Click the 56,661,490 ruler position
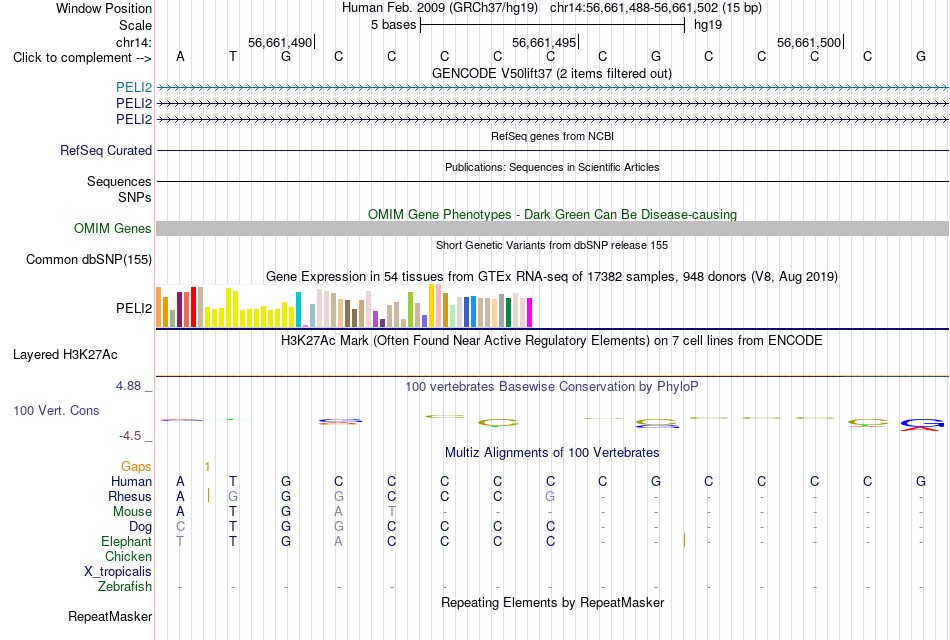 [x=280, y=42]
